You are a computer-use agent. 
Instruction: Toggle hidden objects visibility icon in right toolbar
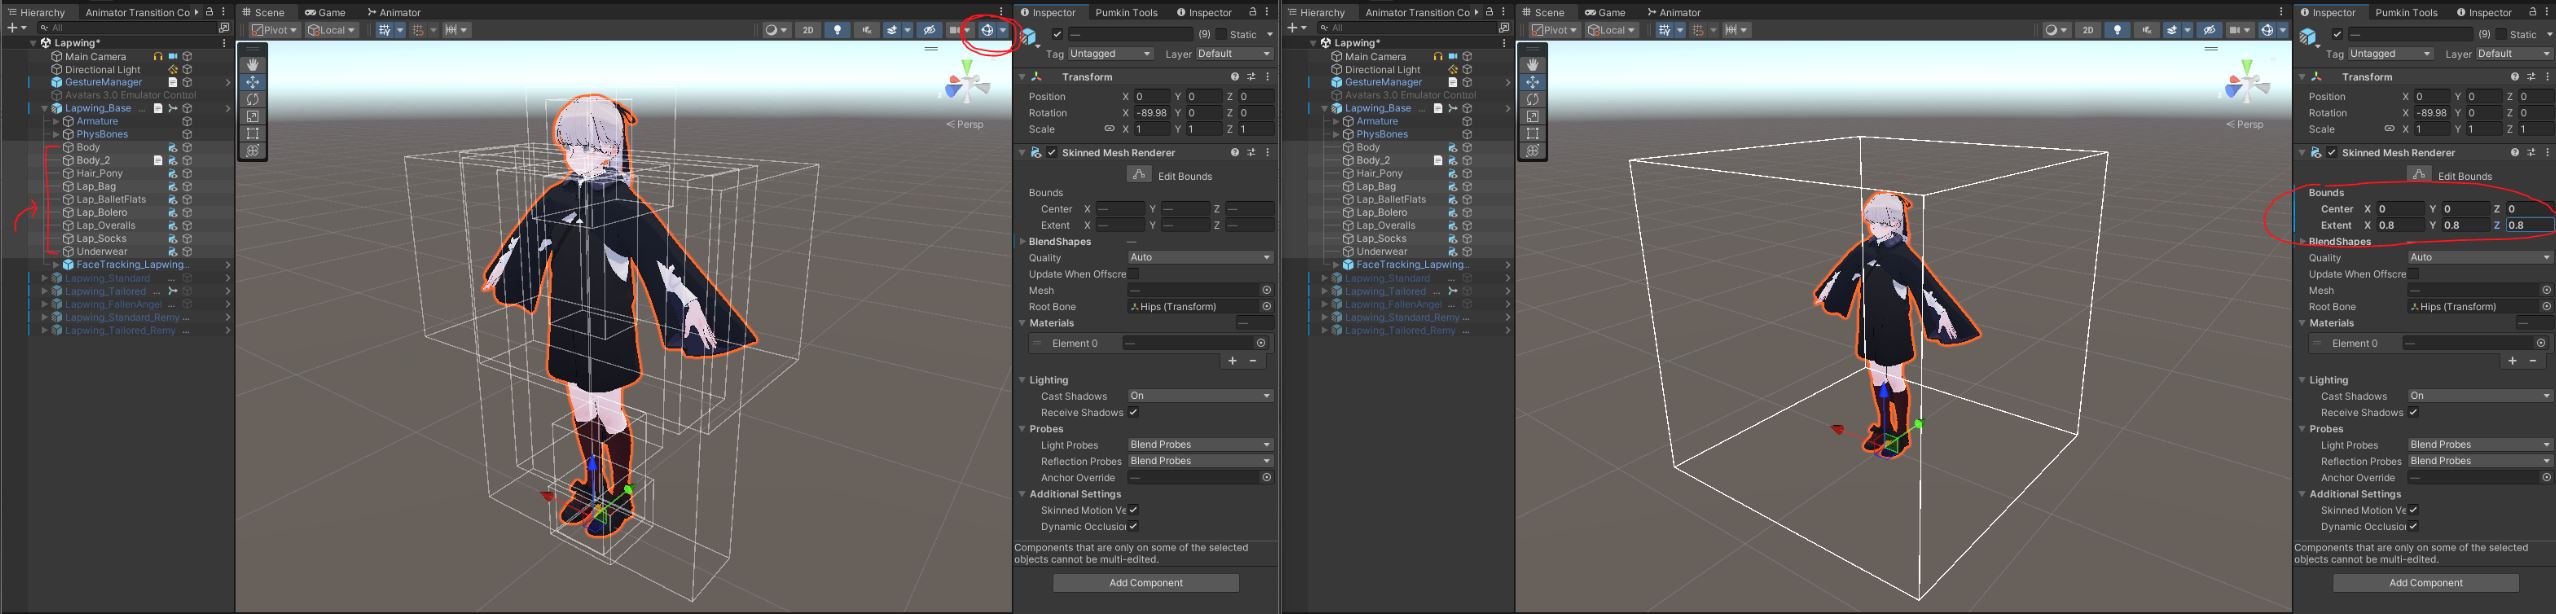[x=2209, y=30]
